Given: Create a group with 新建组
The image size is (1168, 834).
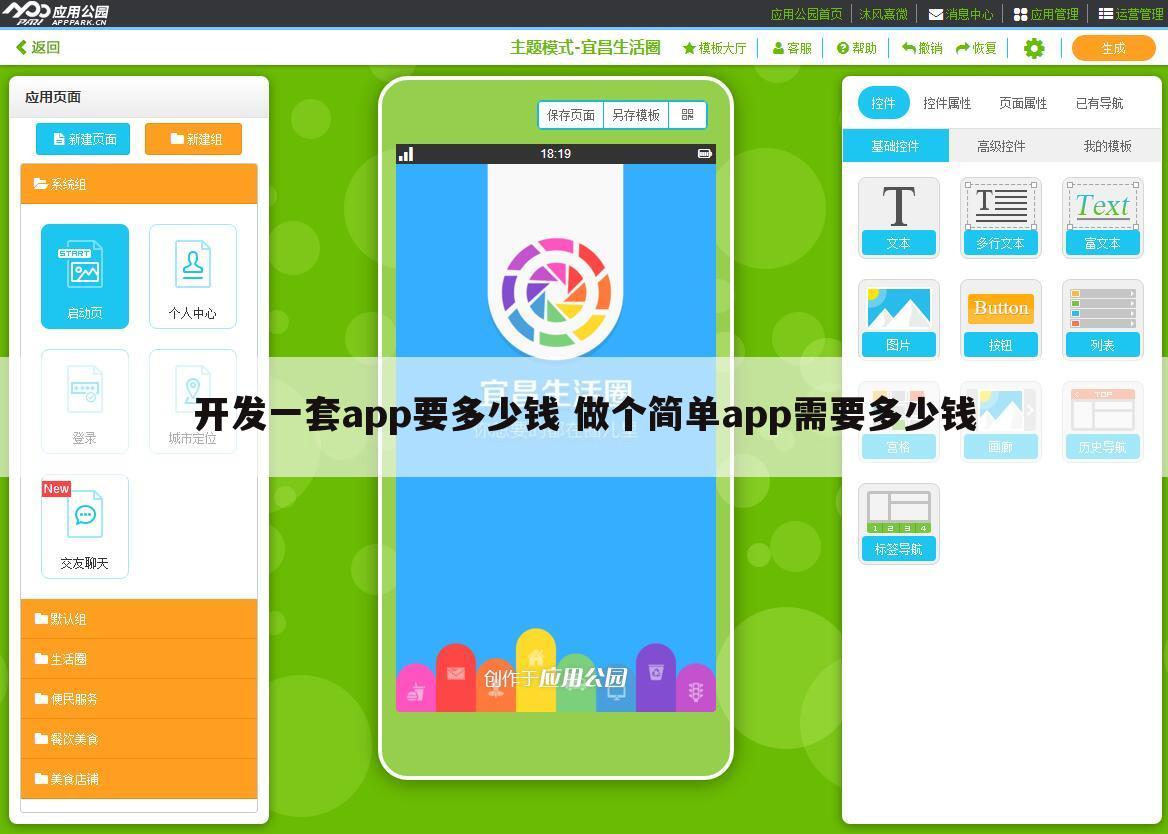Looking at the screenshot, I should (x=194, y=139).
